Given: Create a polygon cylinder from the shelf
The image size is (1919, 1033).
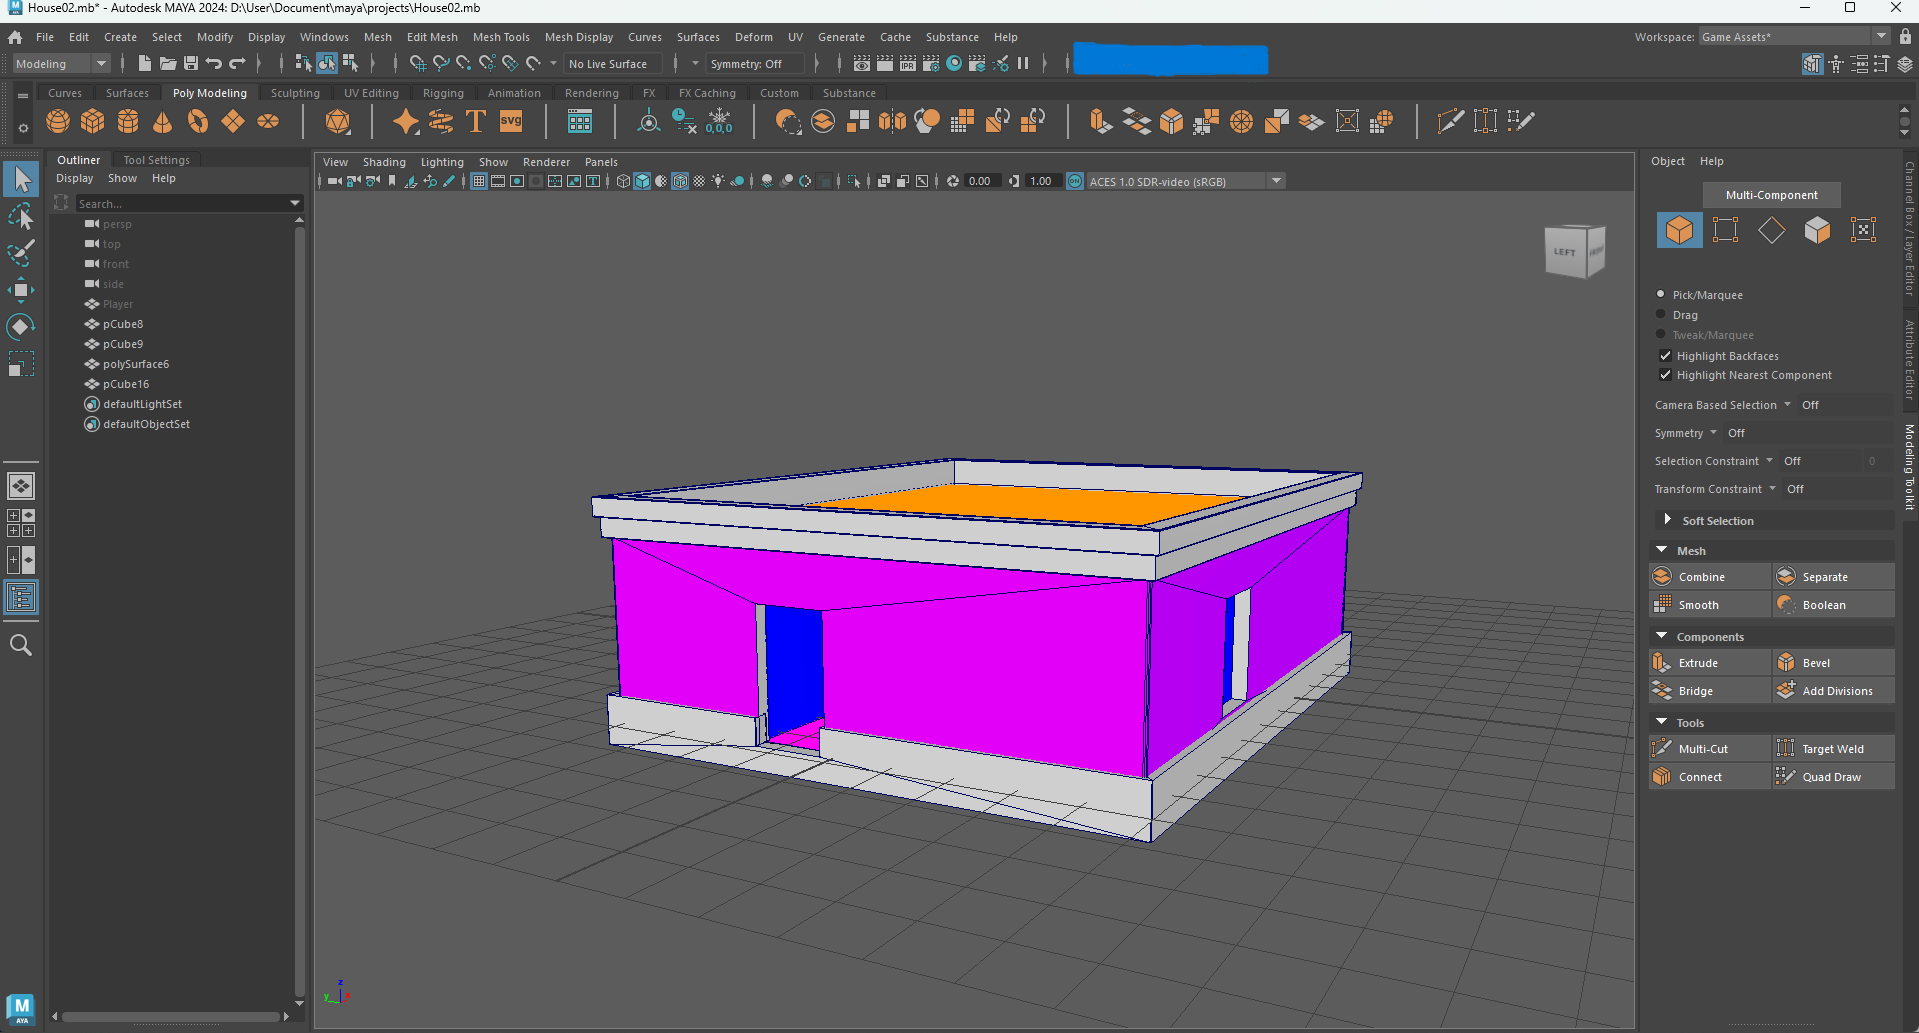Looking at the screenshot, I should [128, 122].
